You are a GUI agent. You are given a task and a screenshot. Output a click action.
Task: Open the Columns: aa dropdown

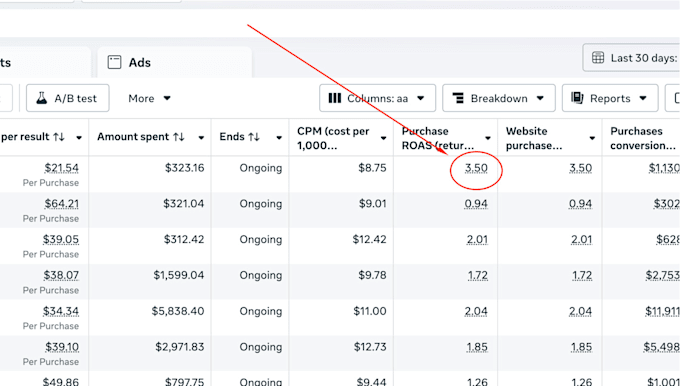coord(377,98)
